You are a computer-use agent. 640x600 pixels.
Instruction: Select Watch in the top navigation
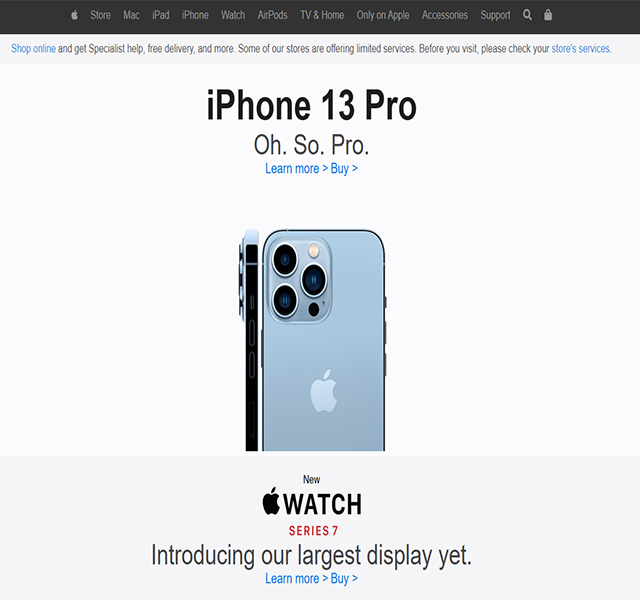click(x=233, y=16)
